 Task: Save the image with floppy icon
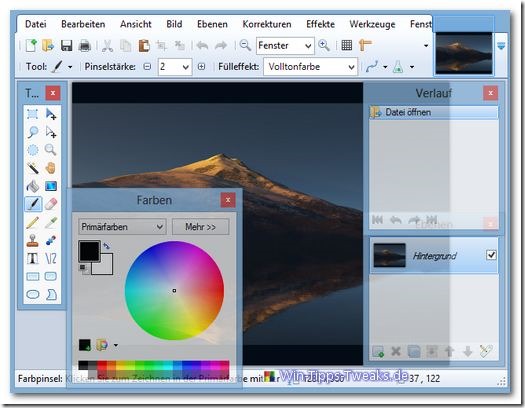[66, 46]
